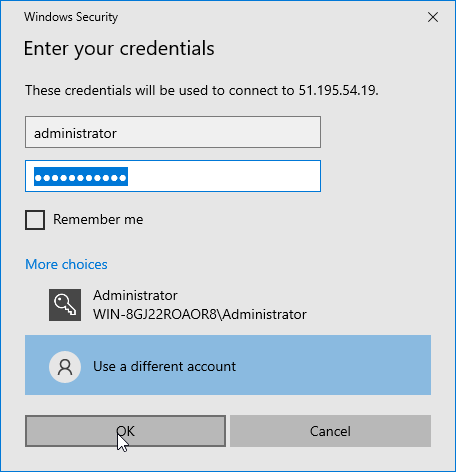Collapse the More choices link
The height and width of the screenshot is (472, 456).
(66, 264)
